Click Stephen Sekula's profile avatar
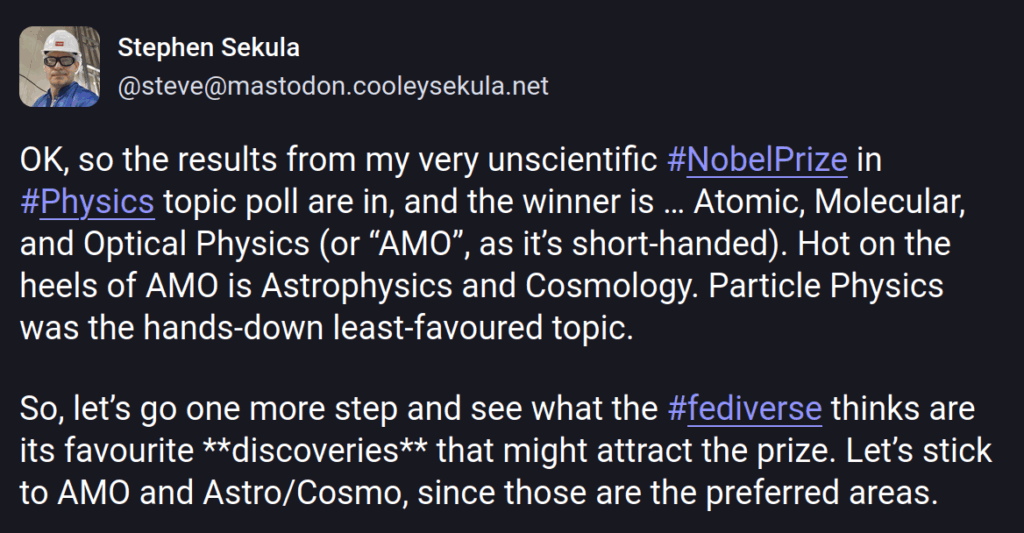Screen dimensions: 1024x533 [60, 67]
